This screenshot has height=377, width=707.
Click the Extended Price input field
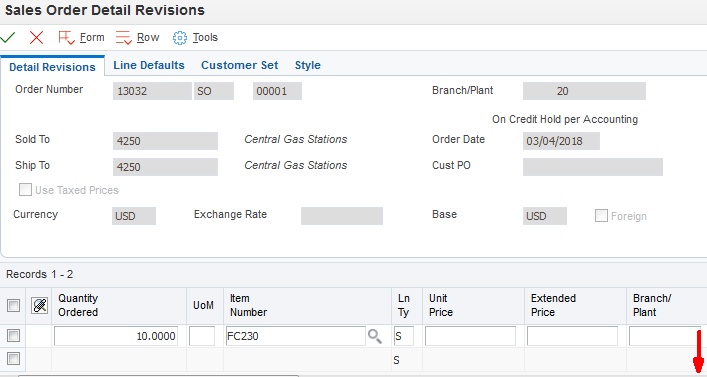pyautogui.click(x=572, y=336)
